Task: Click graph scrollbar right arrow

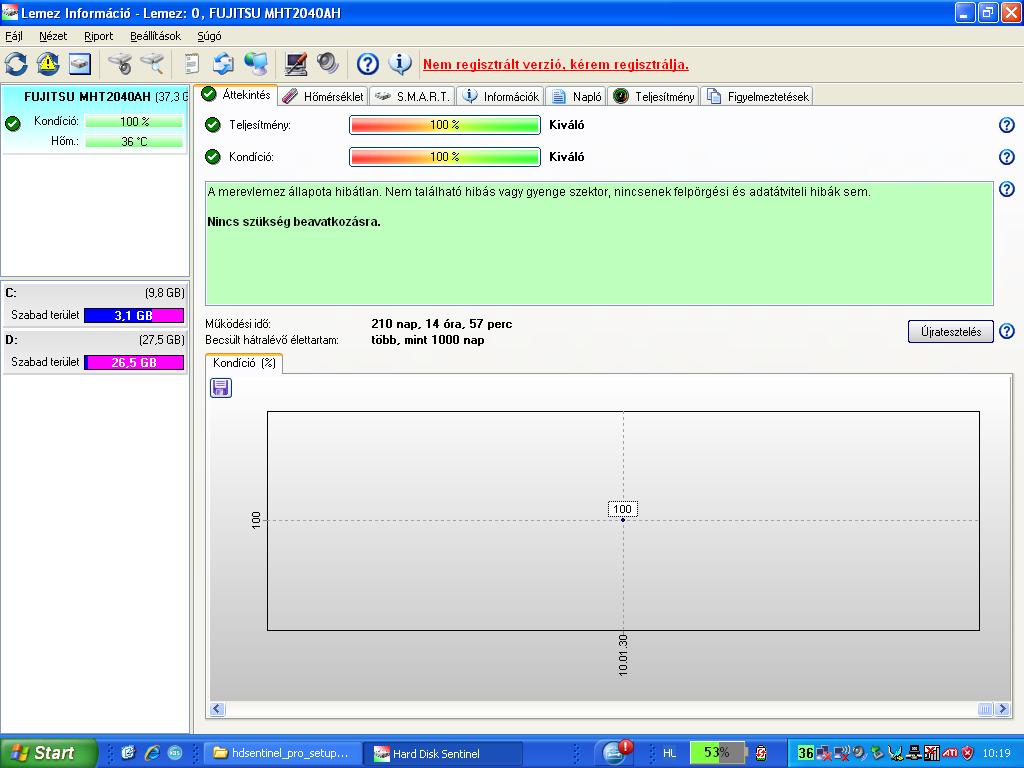Action: tap(1002, 709)
